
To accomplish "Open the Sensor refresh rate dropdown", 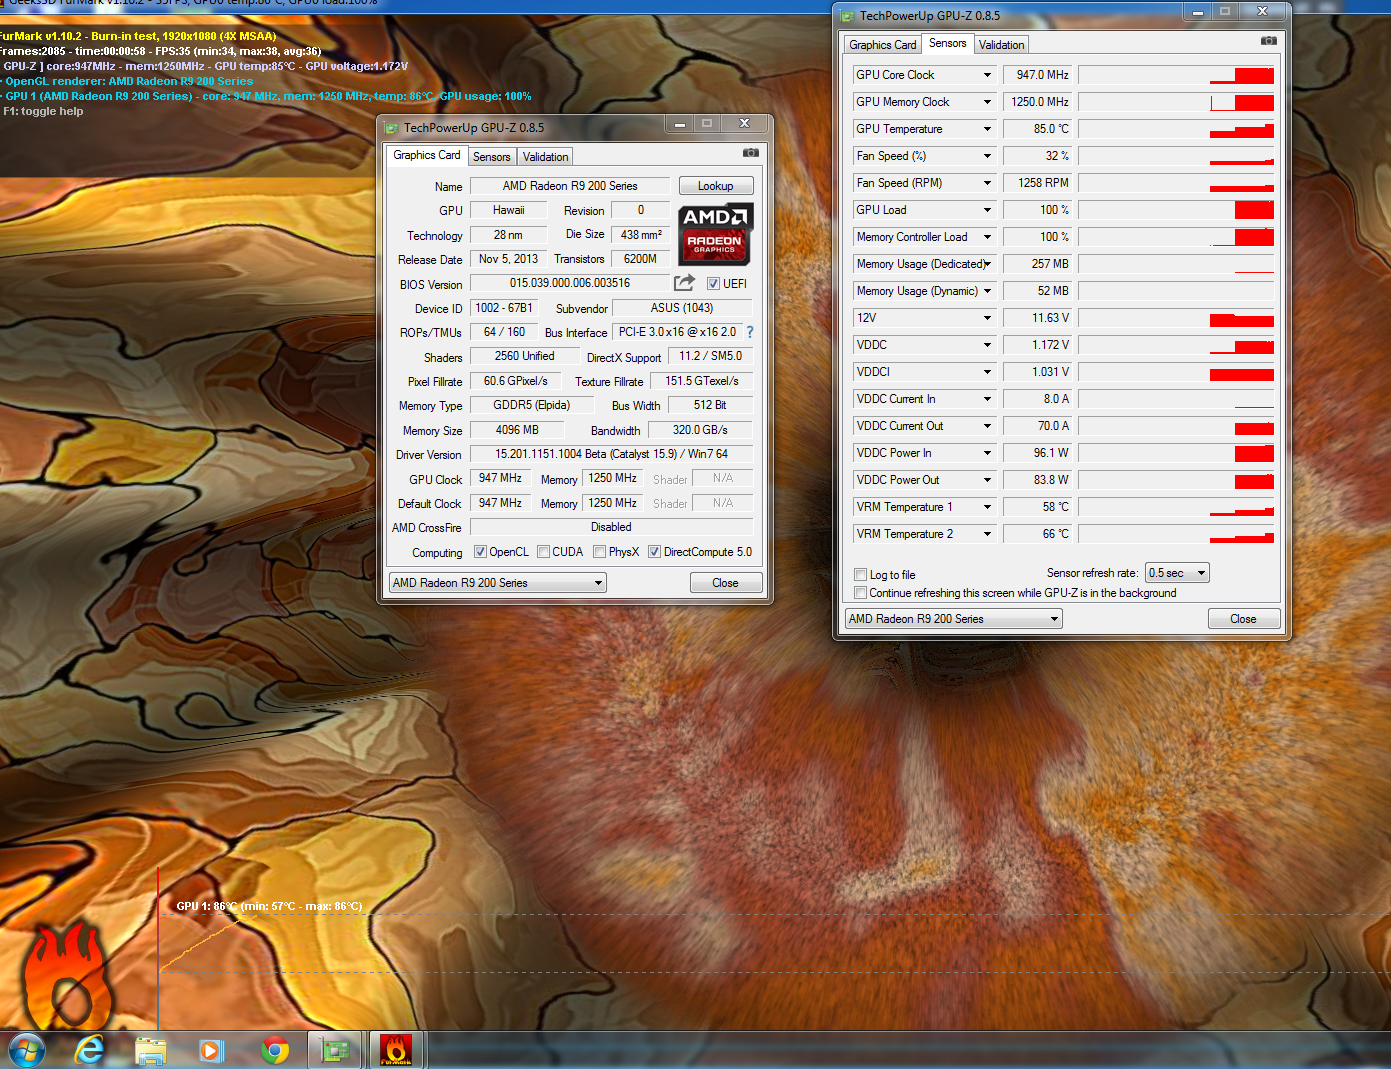I will 1177,573.
